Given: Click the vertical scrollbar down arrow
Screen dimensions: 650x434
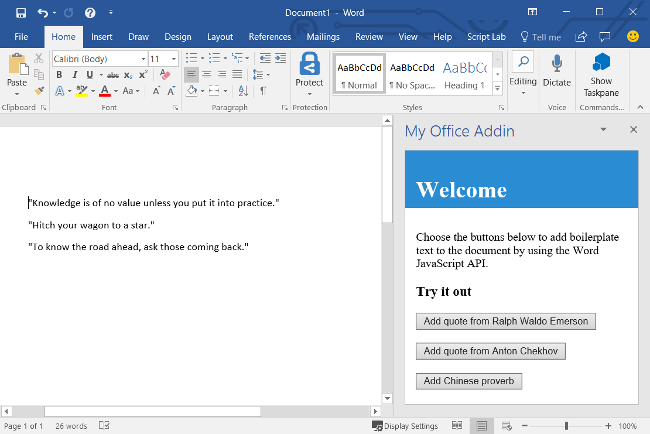Looking at the screenshot, I should [387, 398].
